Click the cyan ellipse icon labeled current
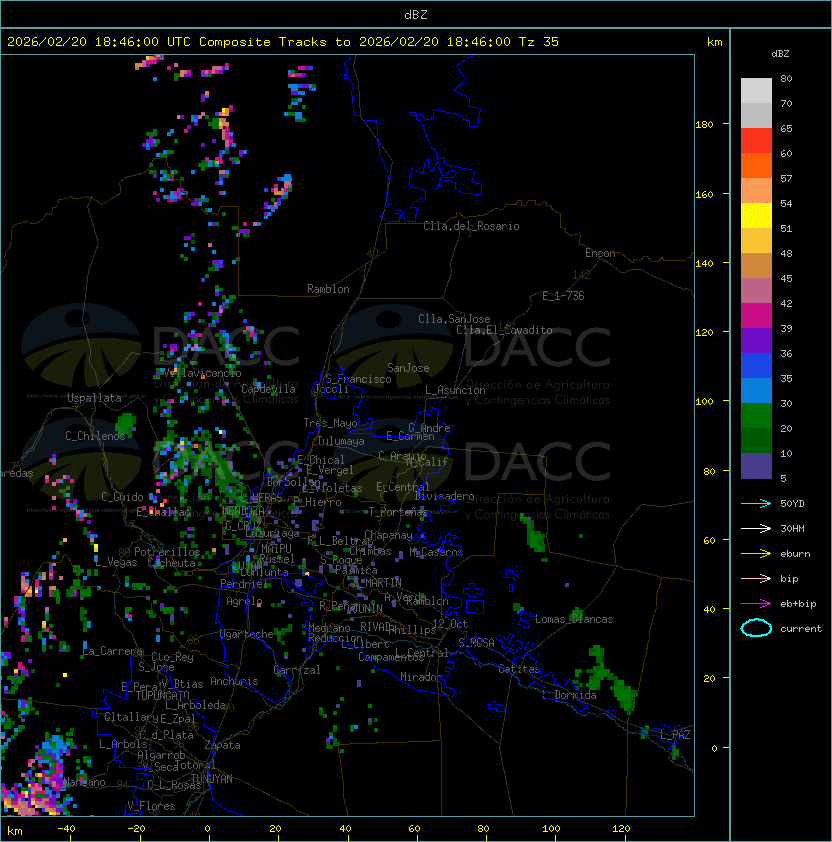This screenshot has height=842, width=832. 756,628
